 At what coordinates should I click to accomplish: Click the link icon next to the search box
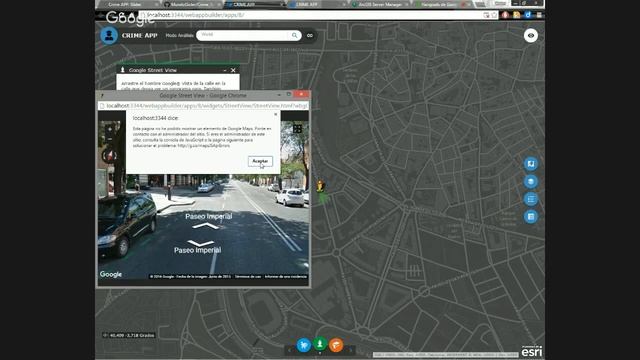[x=310, y=36]
